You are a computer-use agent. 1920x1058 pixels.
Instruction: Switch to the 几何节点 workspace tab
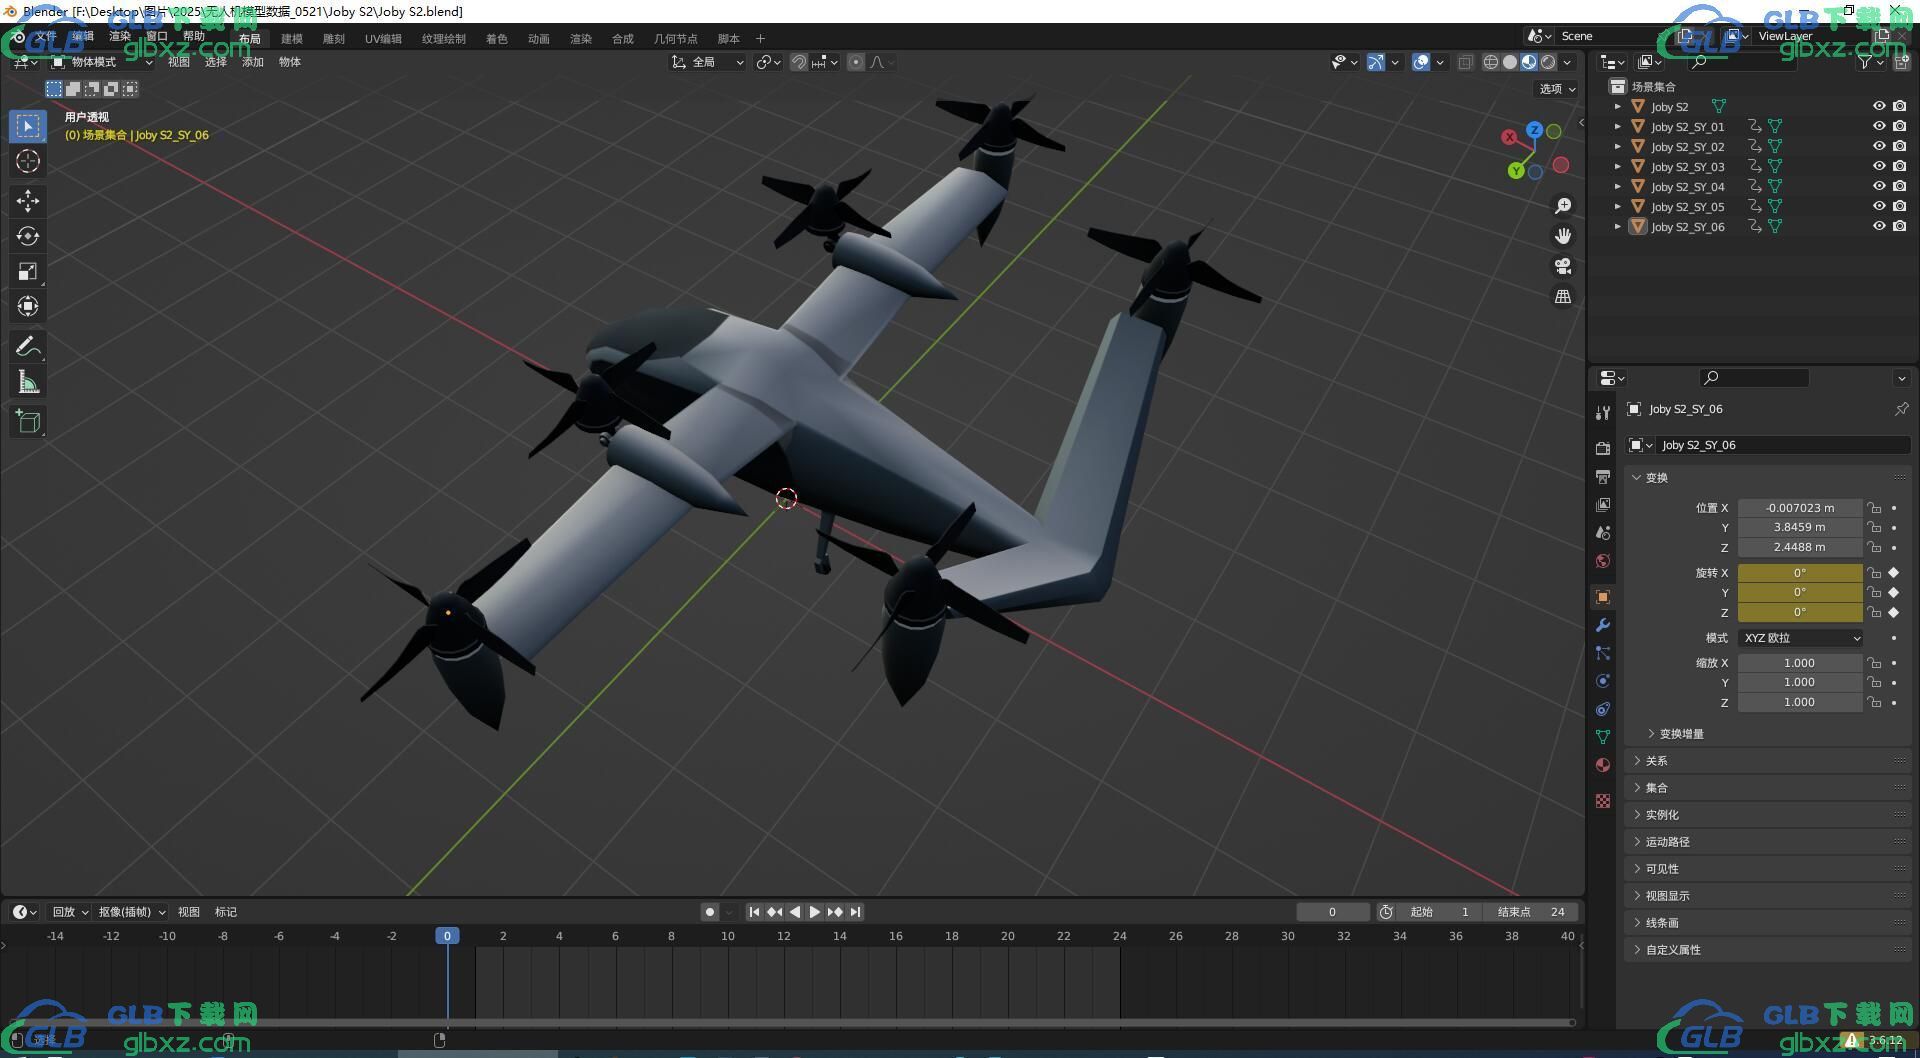click(676, 39)
